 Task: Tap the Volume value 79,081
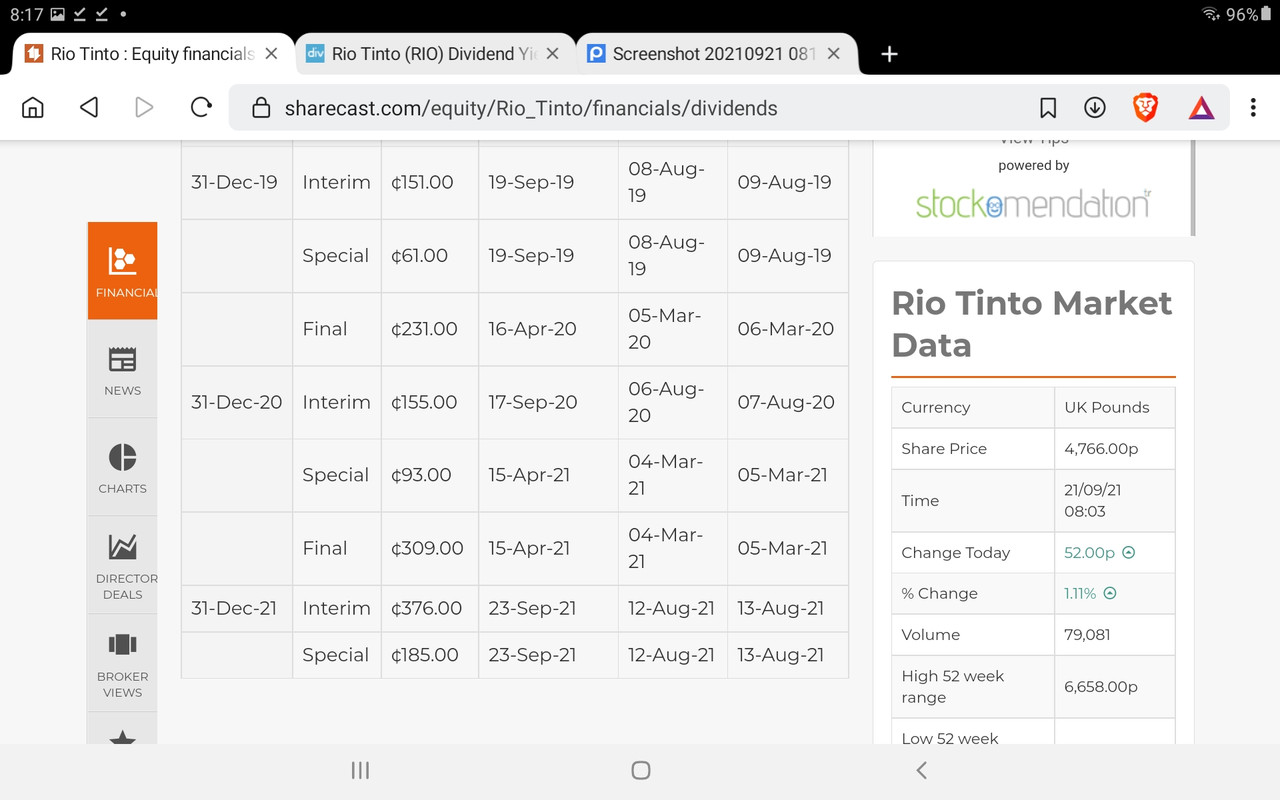[1087, 634]
